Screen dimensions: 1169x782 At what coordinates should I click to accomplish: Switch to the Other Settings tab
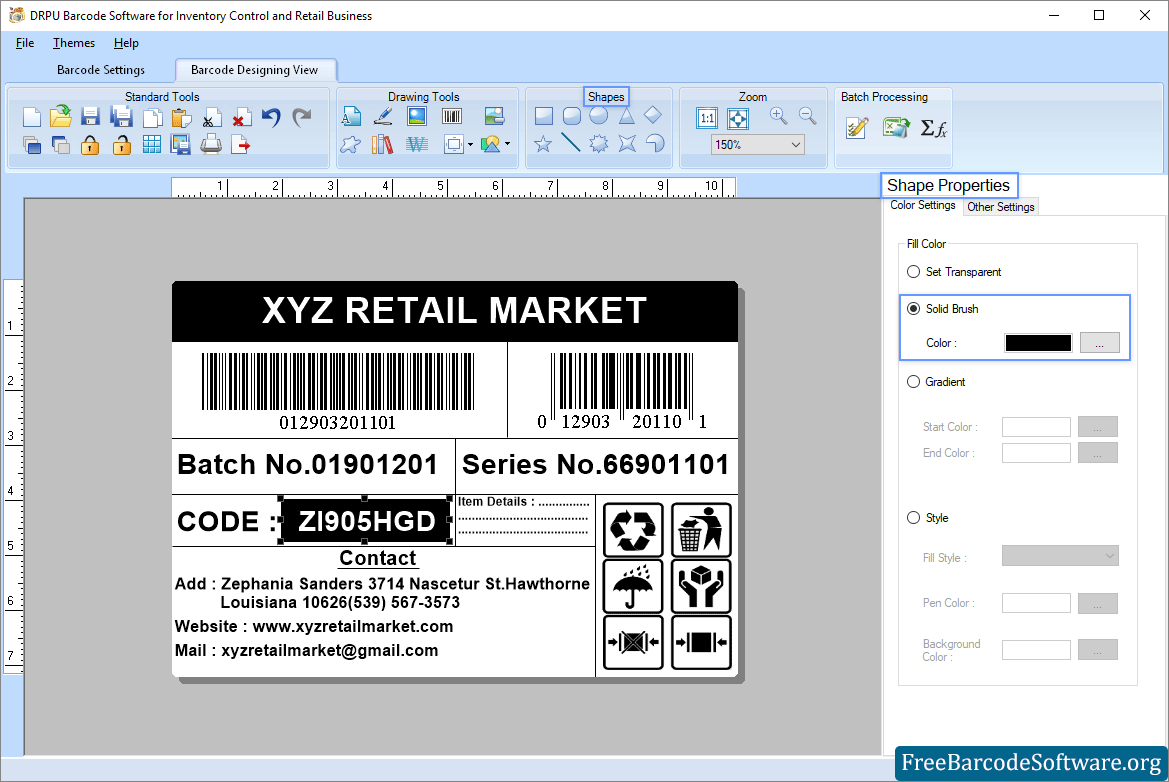1001,207
